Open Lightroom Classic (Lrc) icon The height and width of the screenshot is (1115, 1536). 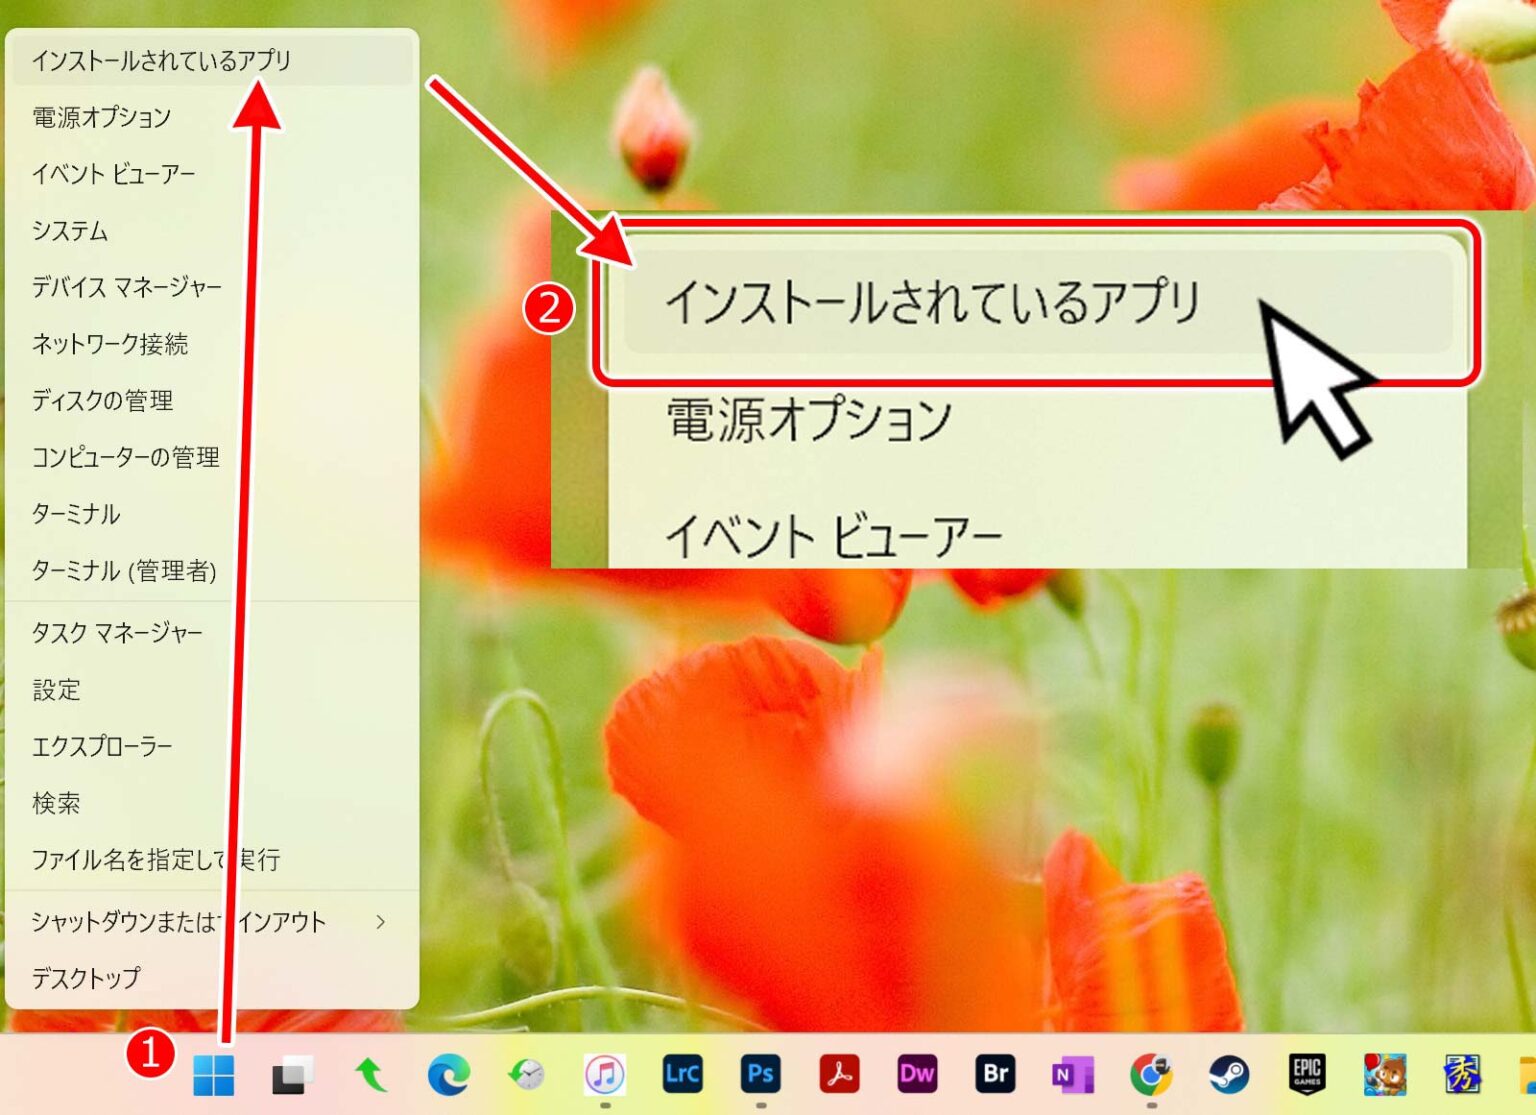(x=682, y=1074)
